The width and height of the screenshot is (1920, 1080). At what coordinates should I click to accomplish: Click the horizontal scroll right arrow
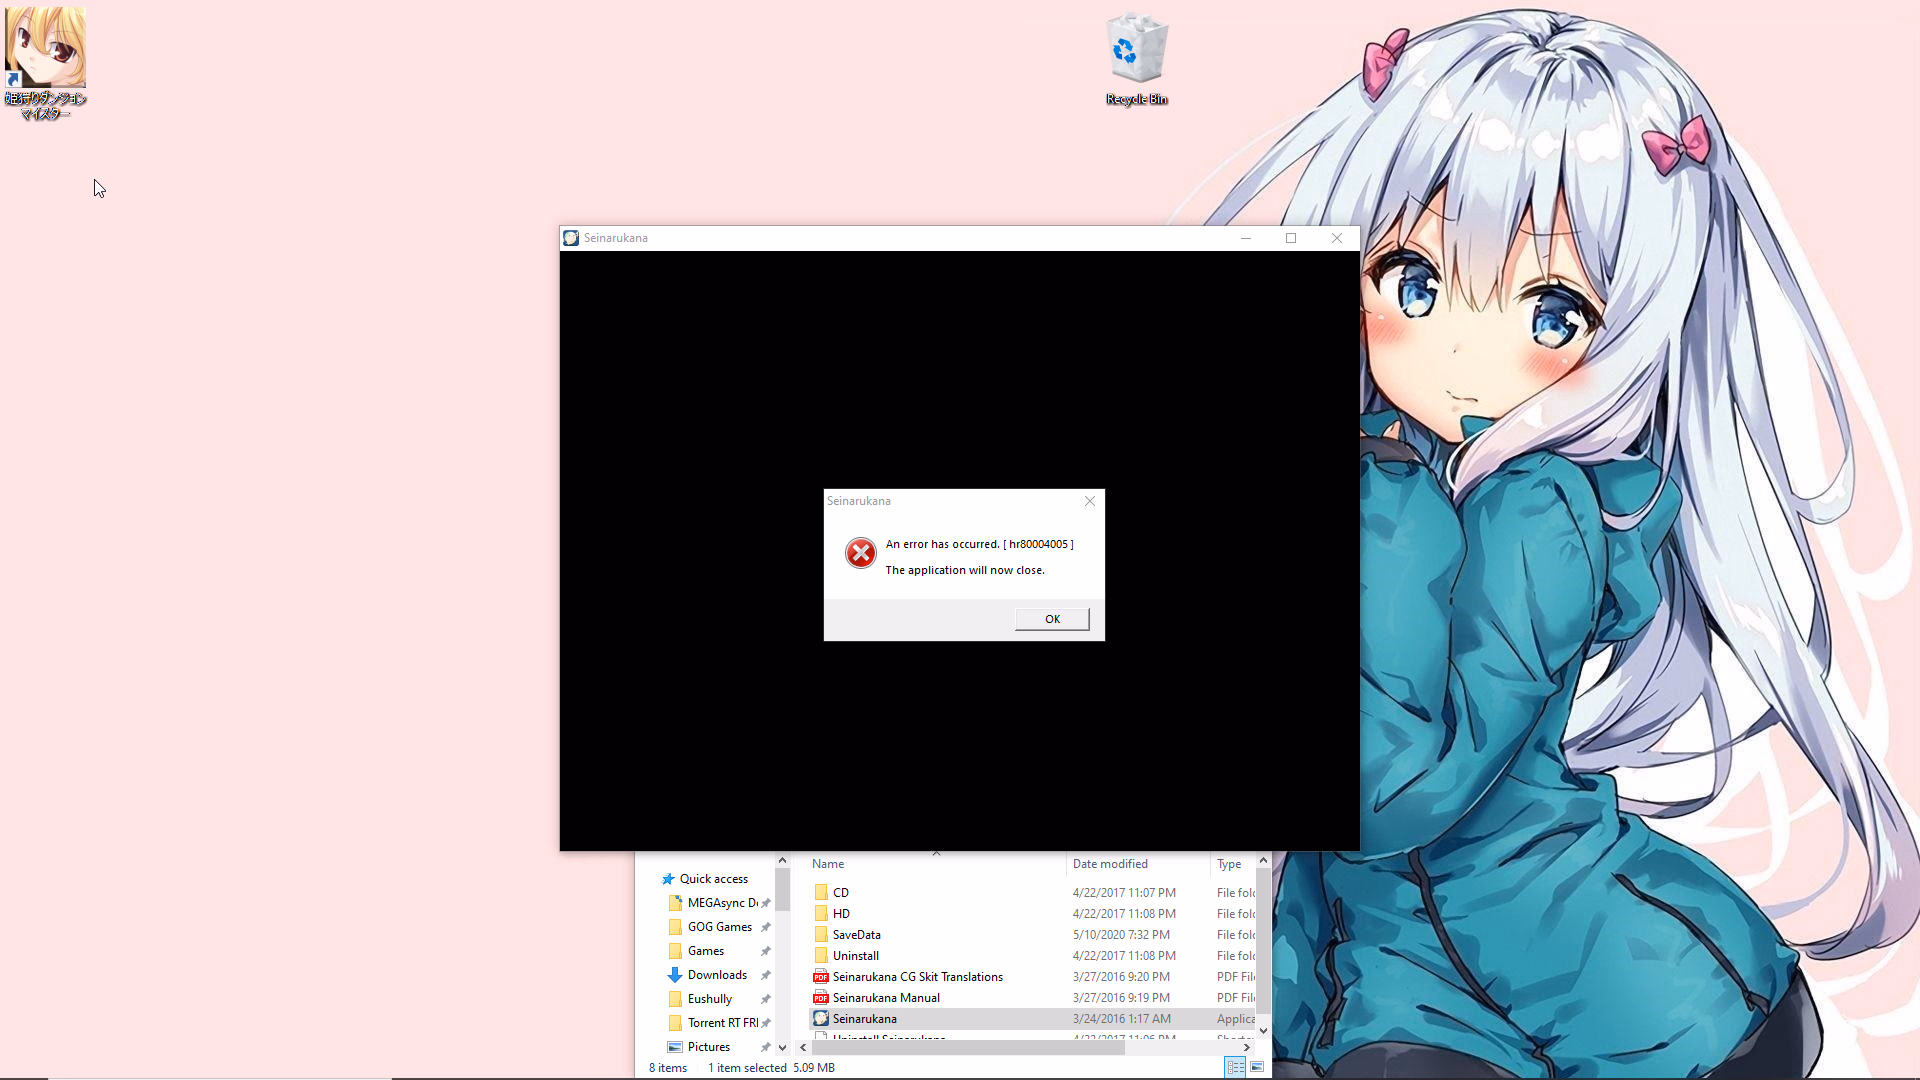[x=1247, y=1048]
